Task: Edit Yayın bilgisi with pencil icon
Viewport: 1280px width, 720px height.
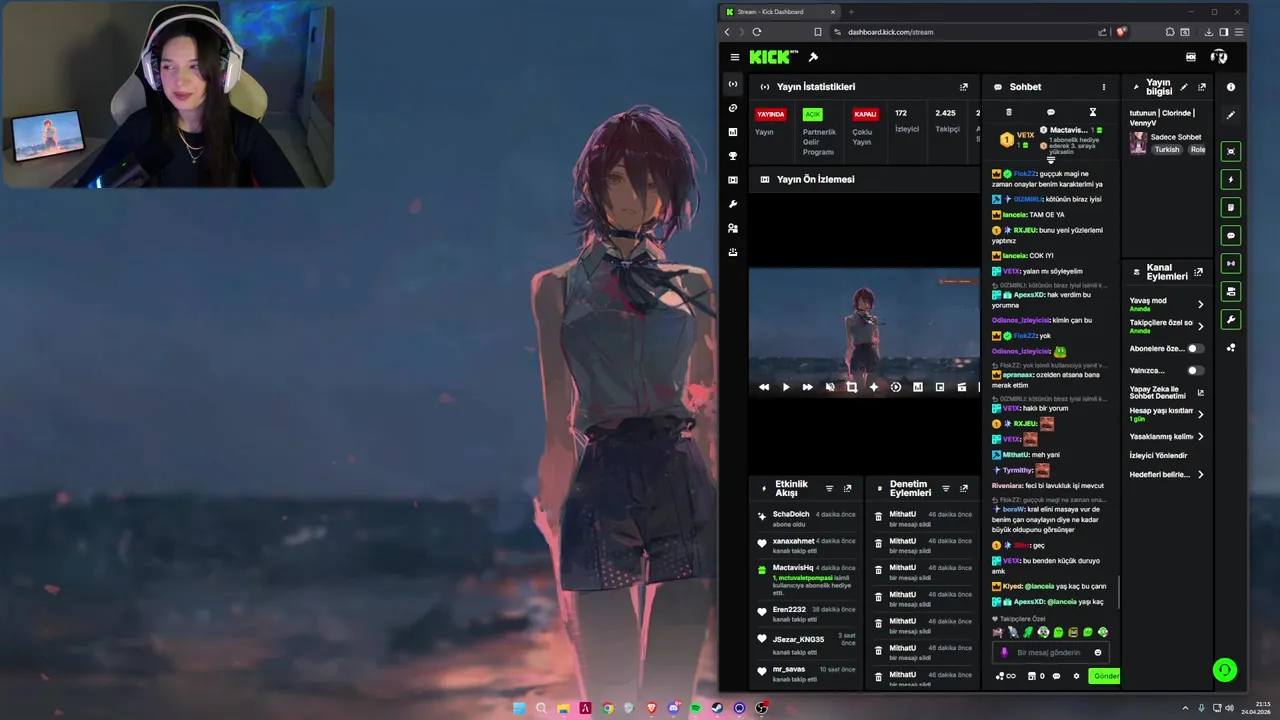Action: (x=1184, y=87)
